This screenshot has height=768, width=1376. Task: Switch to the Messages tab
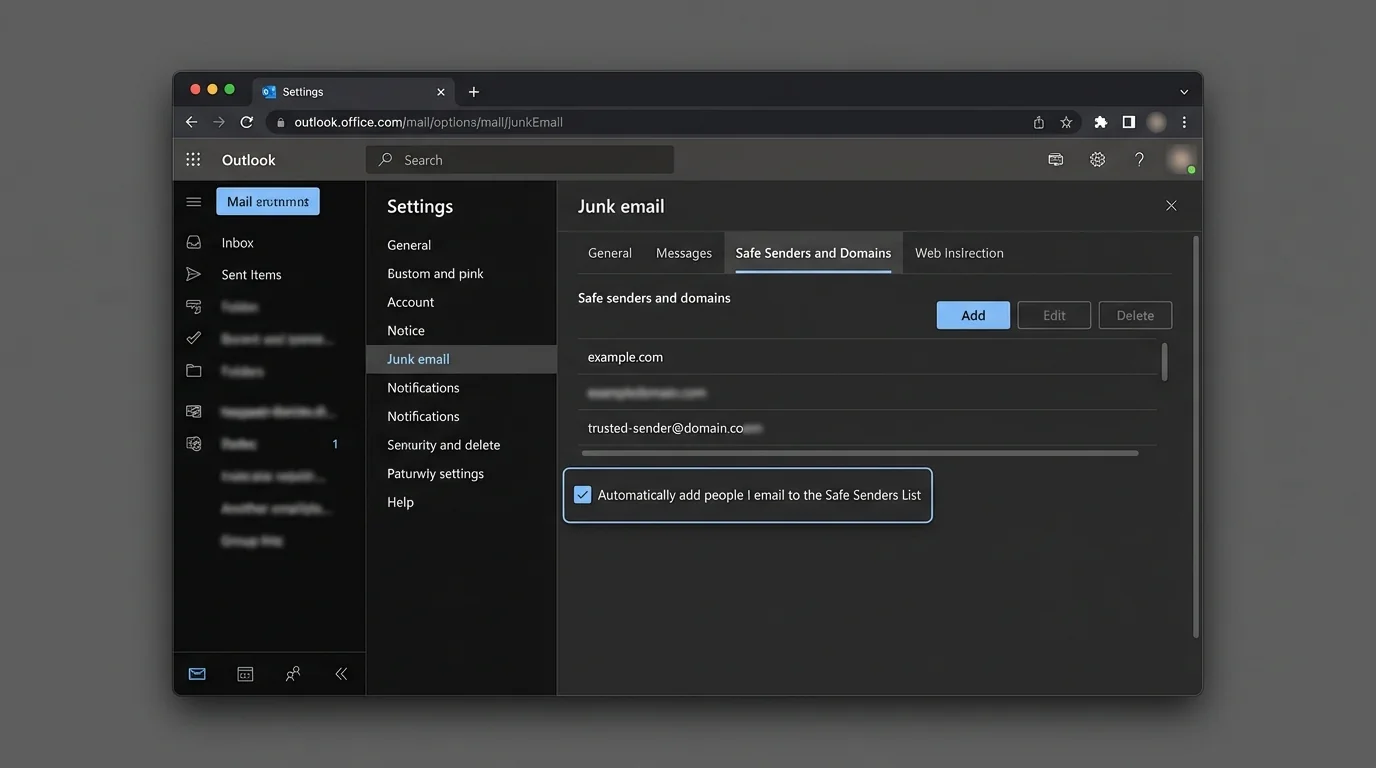pyautogui.click(x=683, y=252)
